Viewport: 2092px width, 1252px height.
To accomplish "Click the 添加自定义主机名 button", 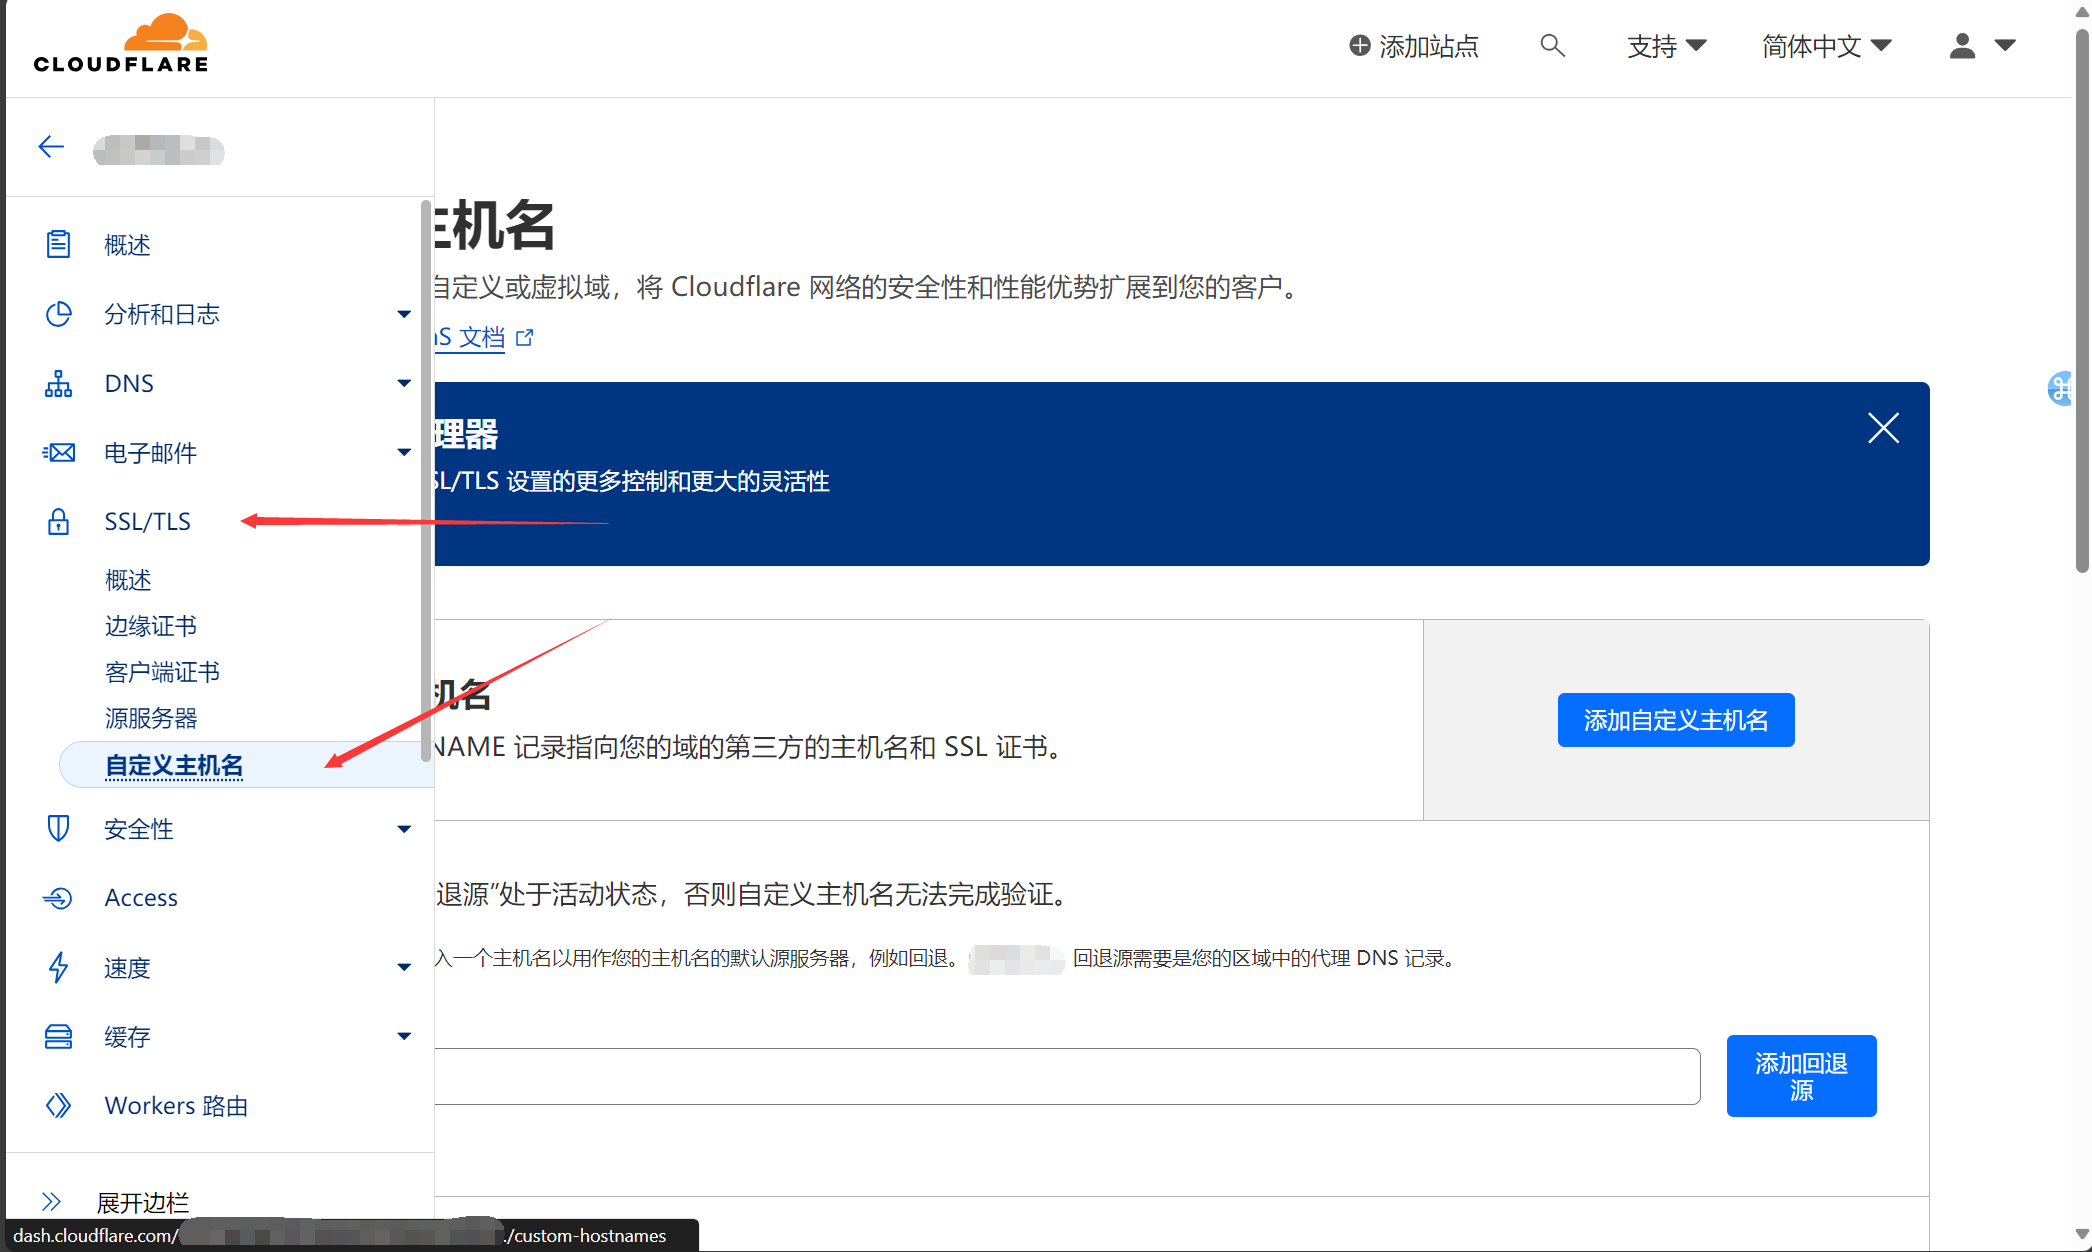I will (x=1675, y=720).
